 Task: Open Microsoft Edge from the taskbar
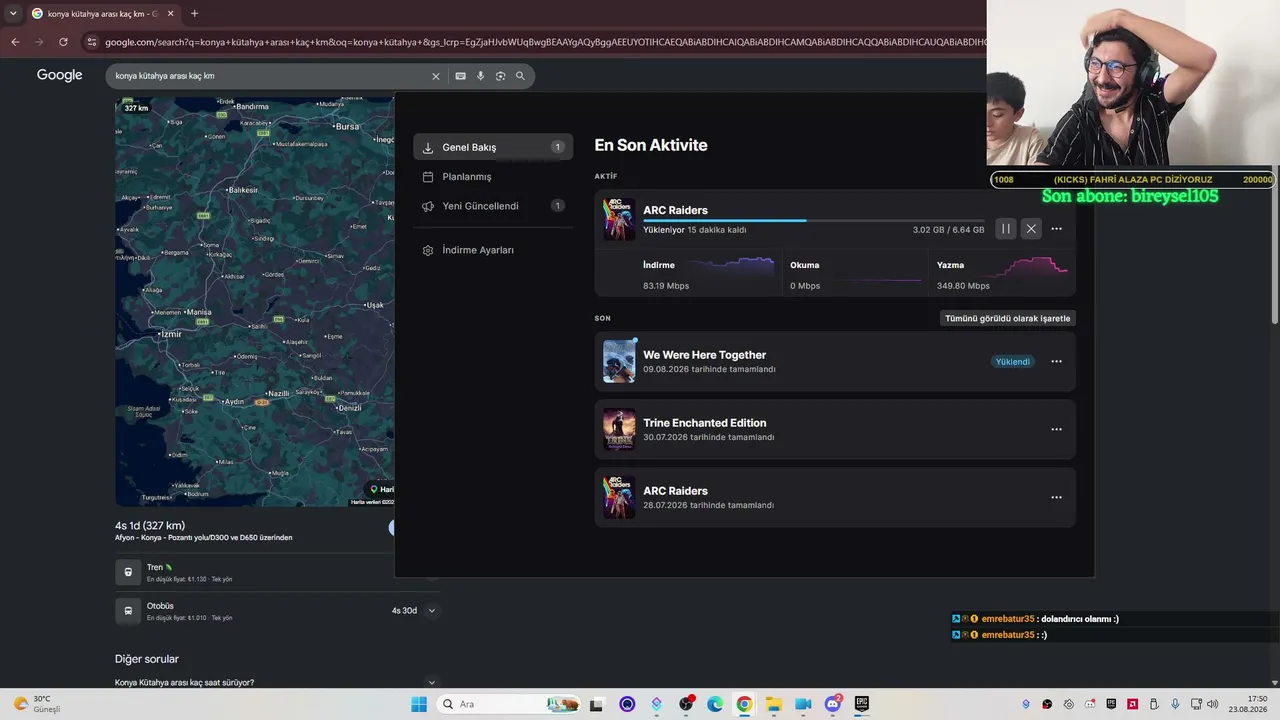715,704
